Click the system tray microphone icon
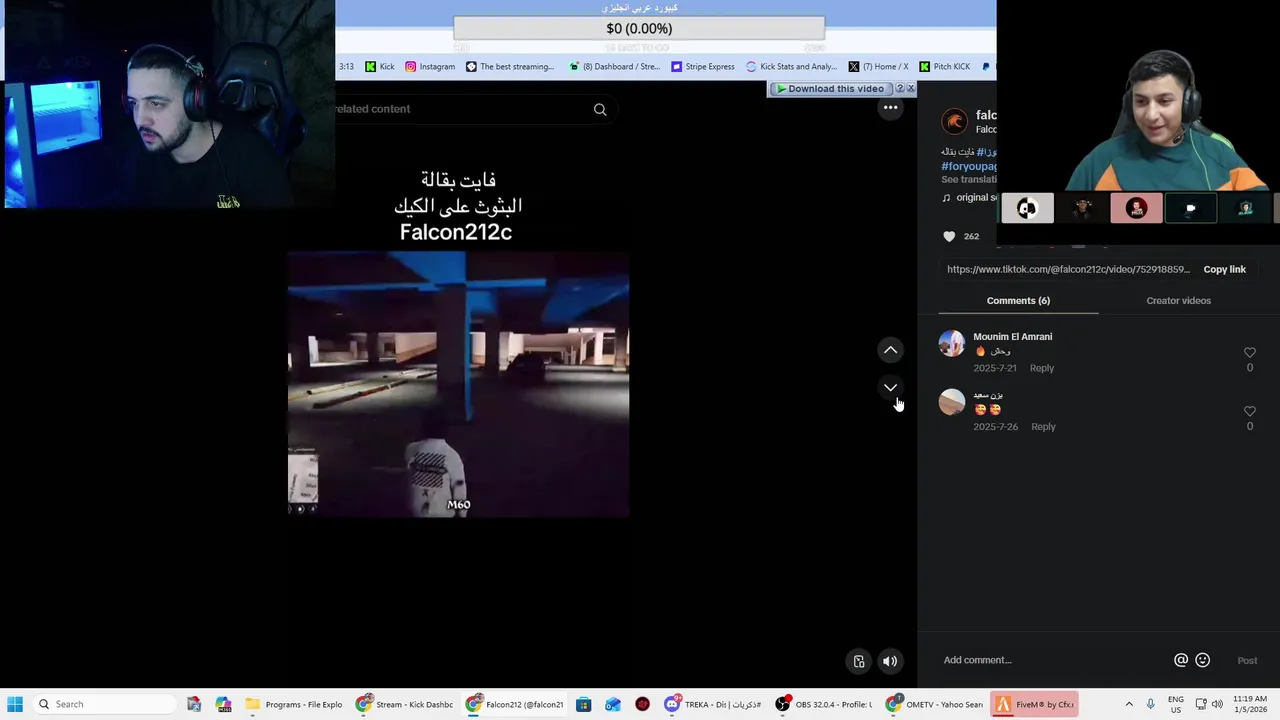This screenshot has height=720, width=1280. coord(1150,704)
